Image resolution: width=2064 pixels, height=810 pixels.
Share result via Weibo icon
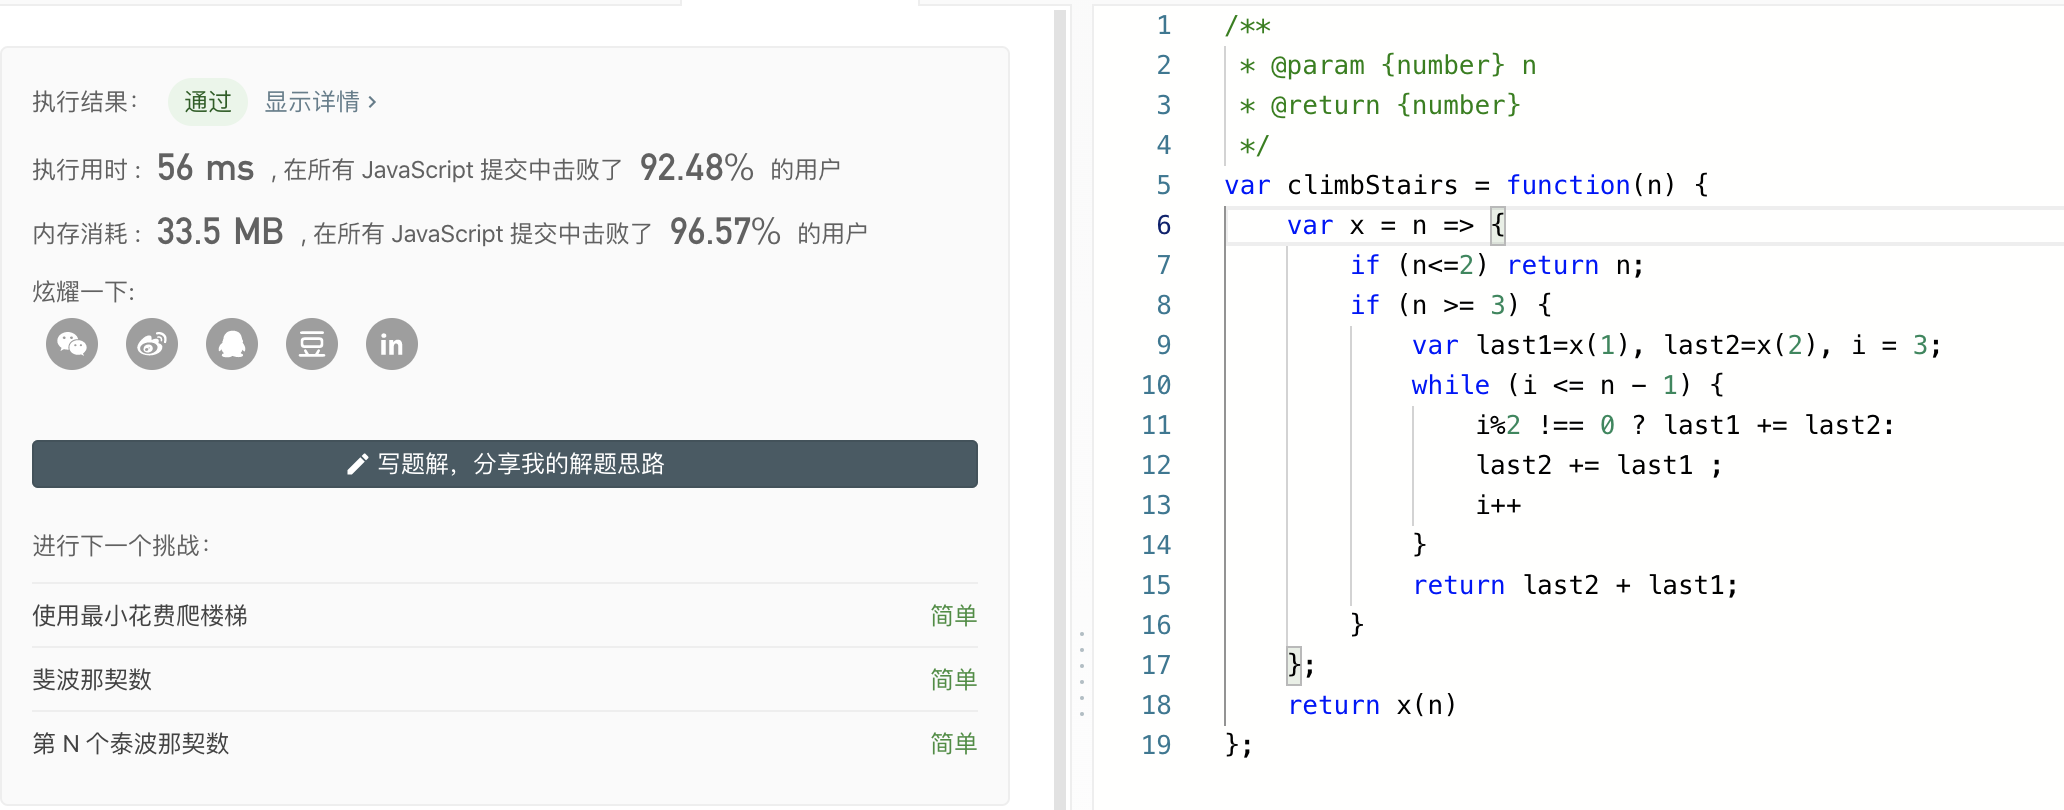coord(152,345)
